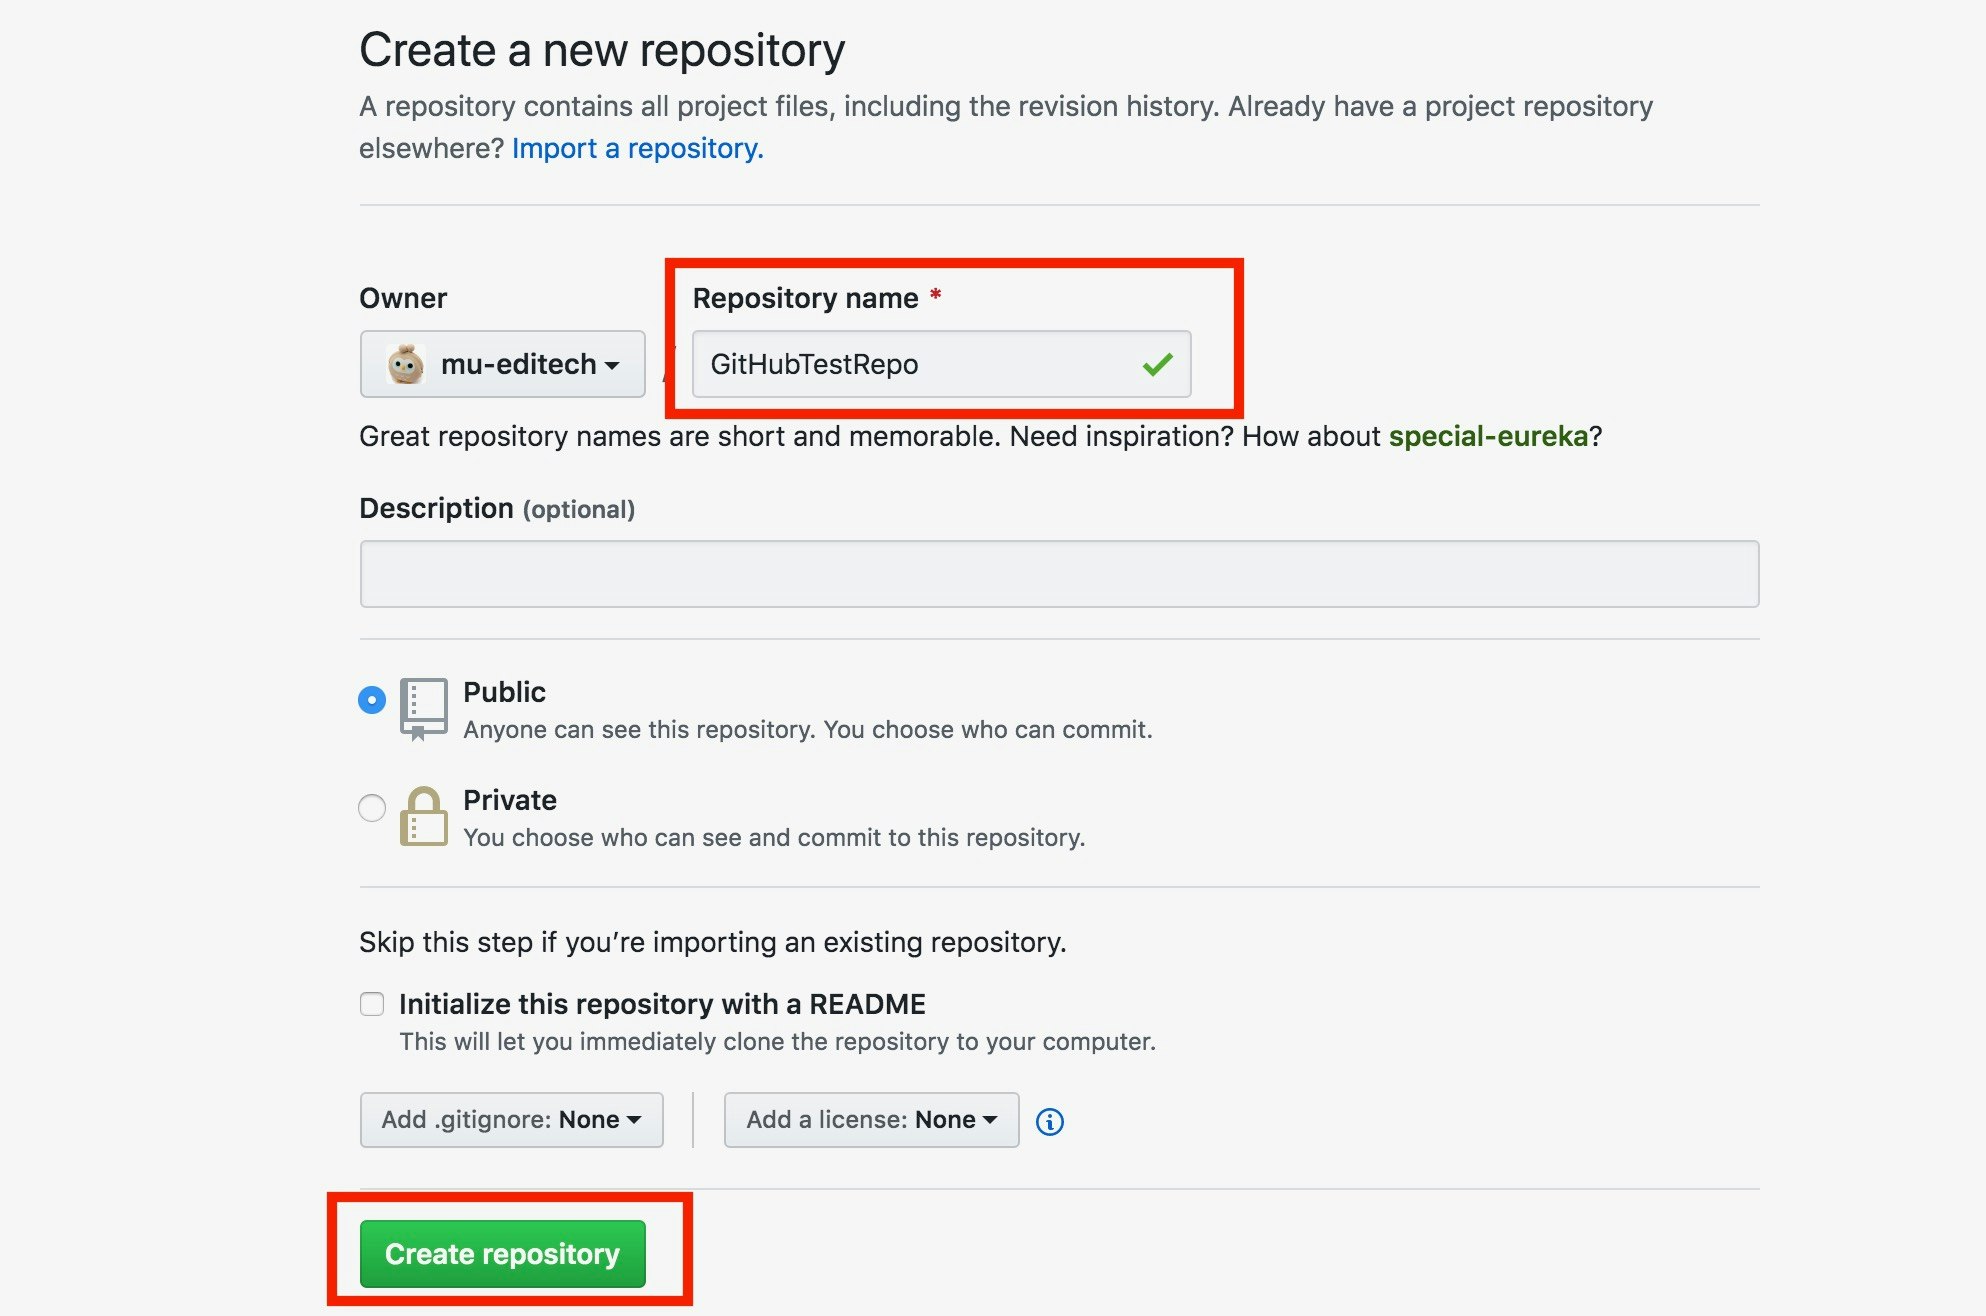This screenshot has height=1316, width=1986.
Task: Click the Public repository book icon
Action: [423, 708]
